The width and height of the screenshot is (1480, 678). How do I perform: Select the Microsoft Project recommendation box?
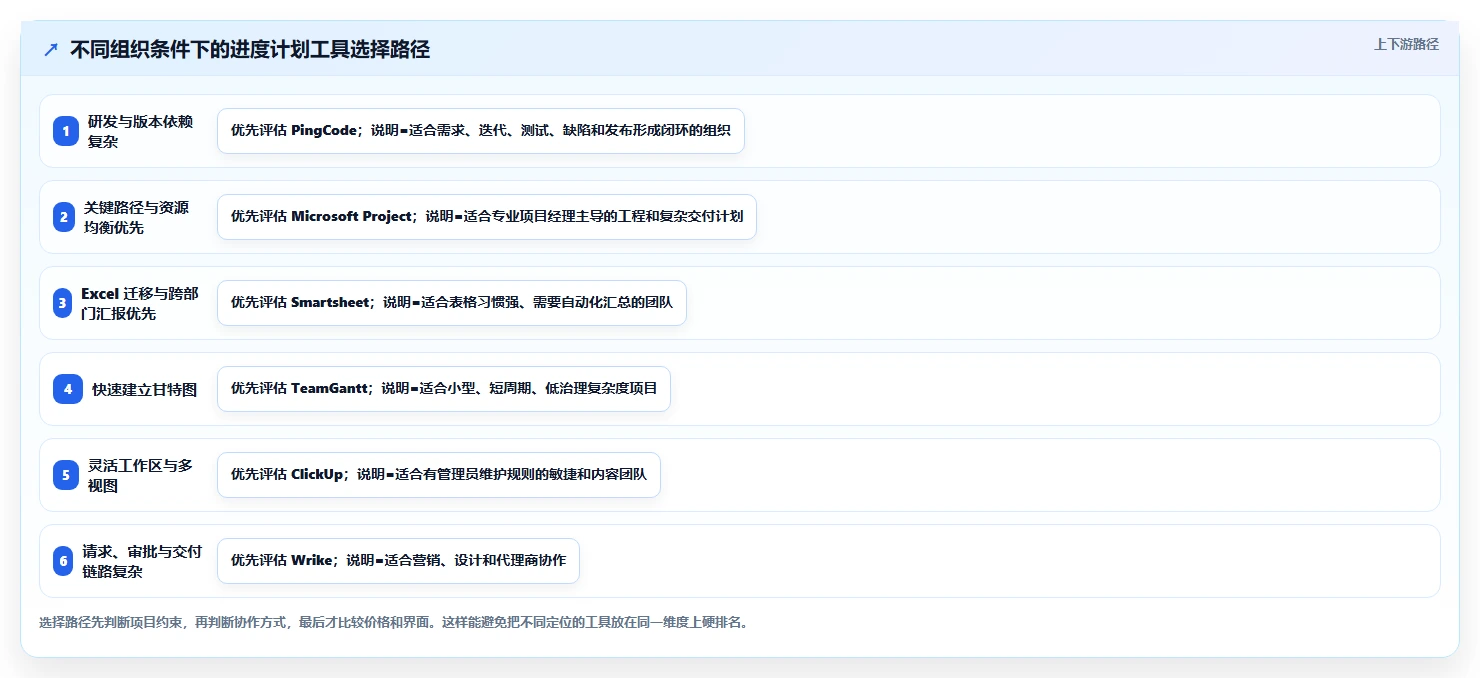coord(487,217)
